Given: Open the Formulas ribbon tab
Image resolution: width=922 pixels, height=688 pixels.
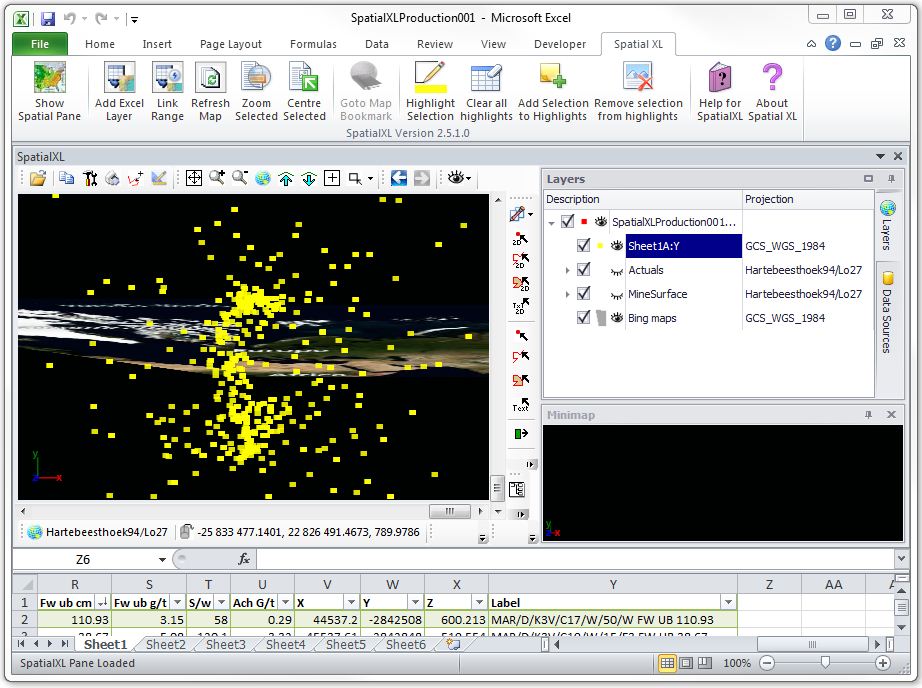Looking at the screenshot, I should tap(313, 44).
